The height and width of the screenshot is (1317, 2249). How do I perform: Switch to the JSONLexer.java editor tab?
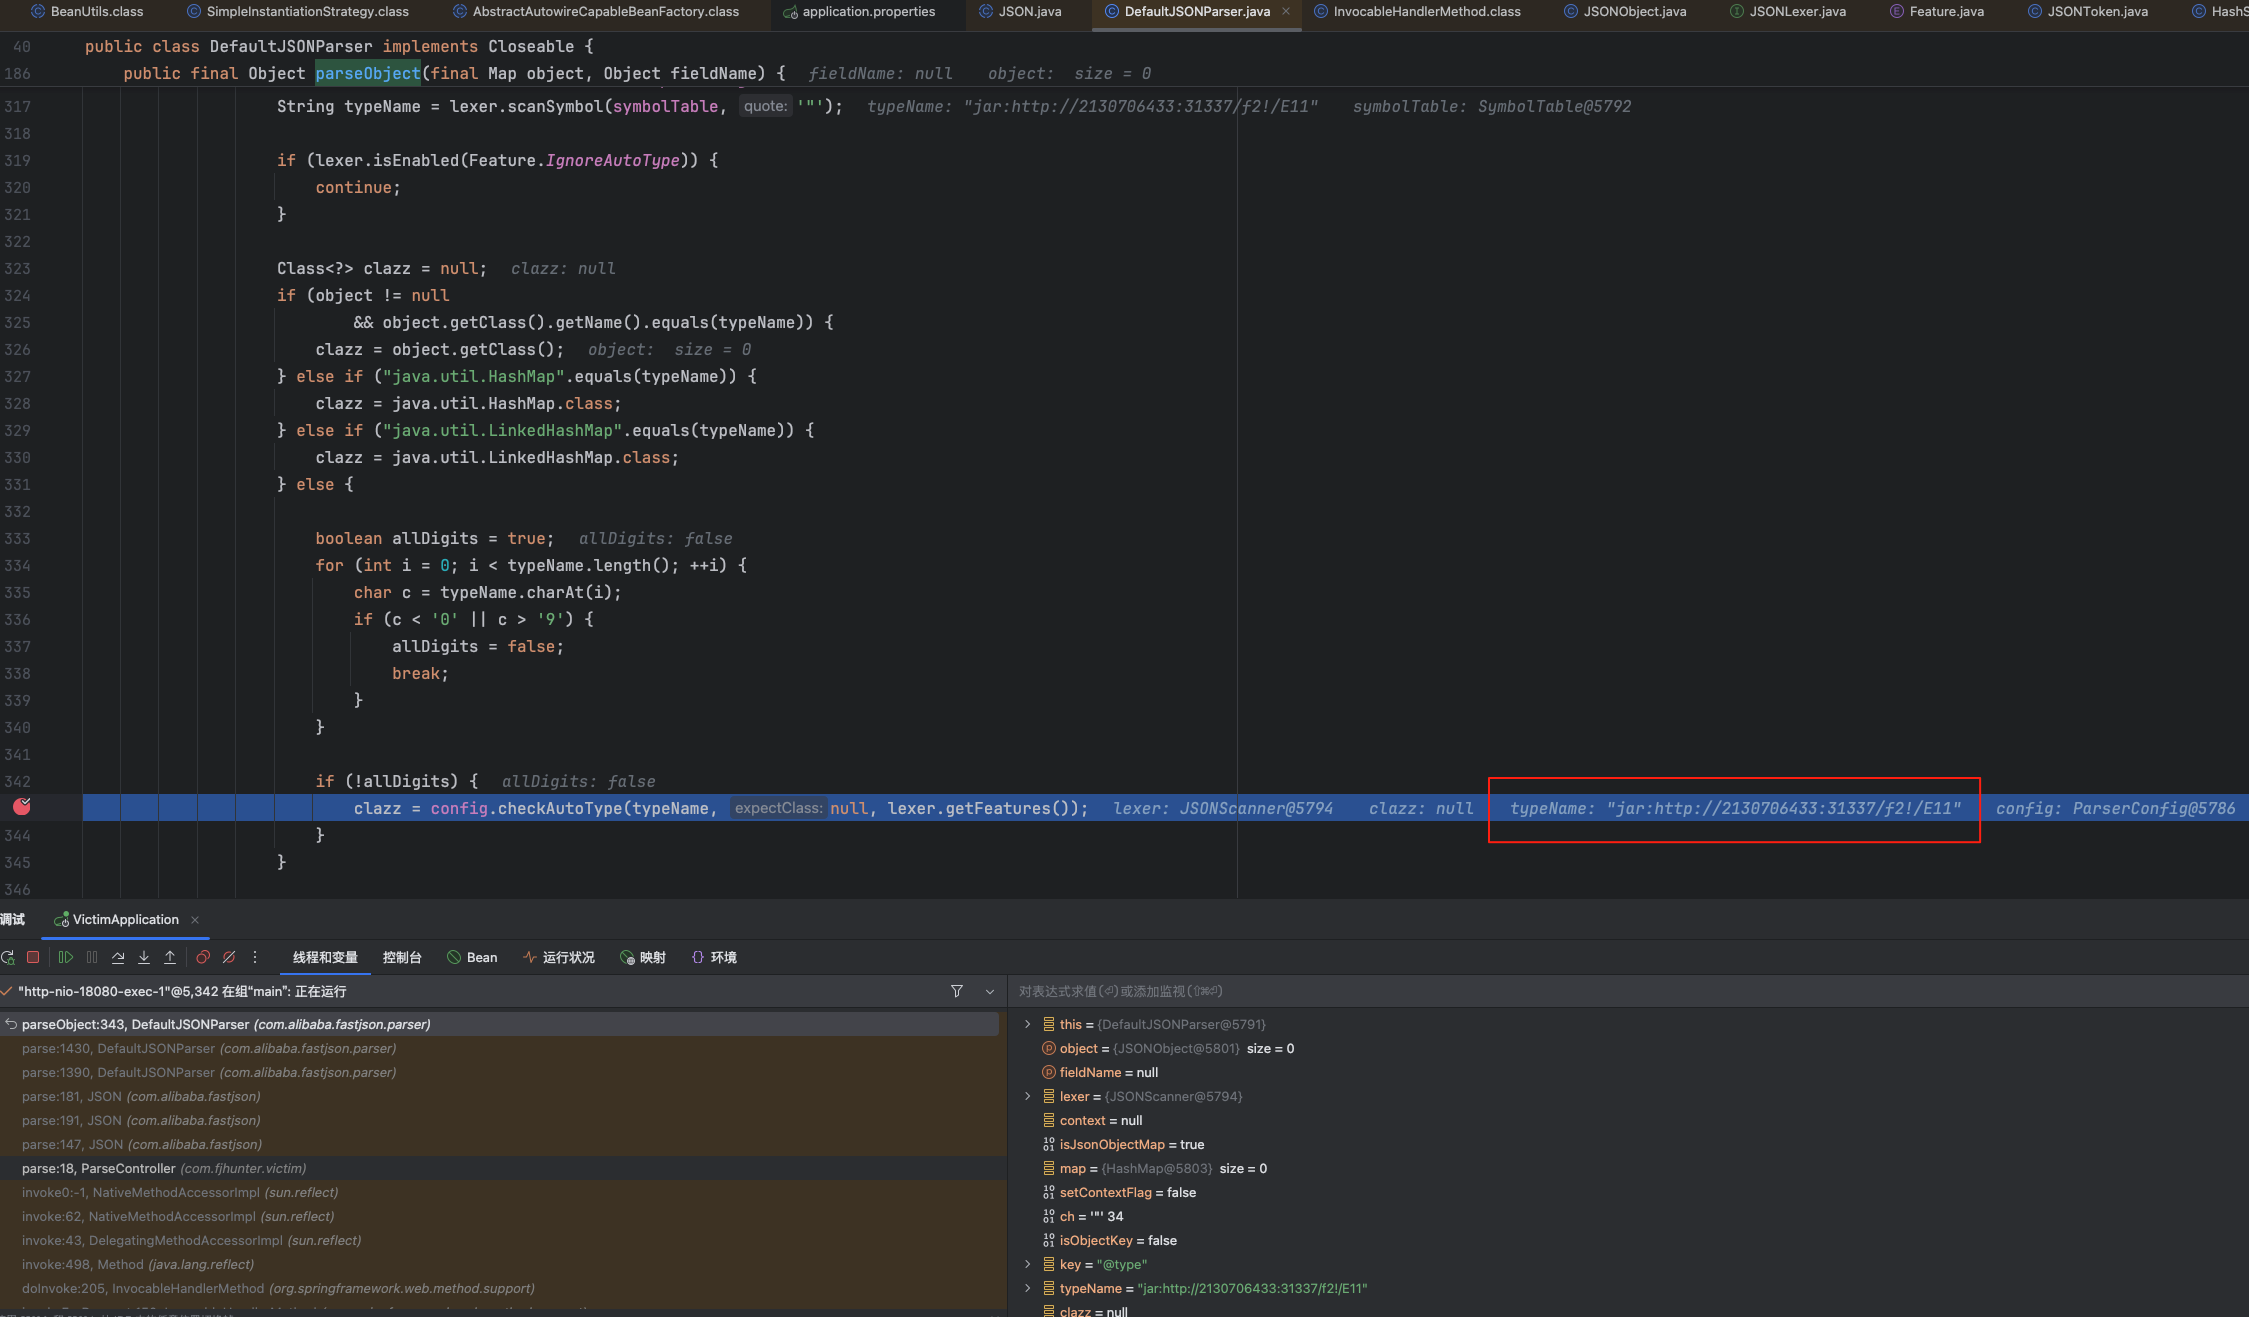point(1788,11)
